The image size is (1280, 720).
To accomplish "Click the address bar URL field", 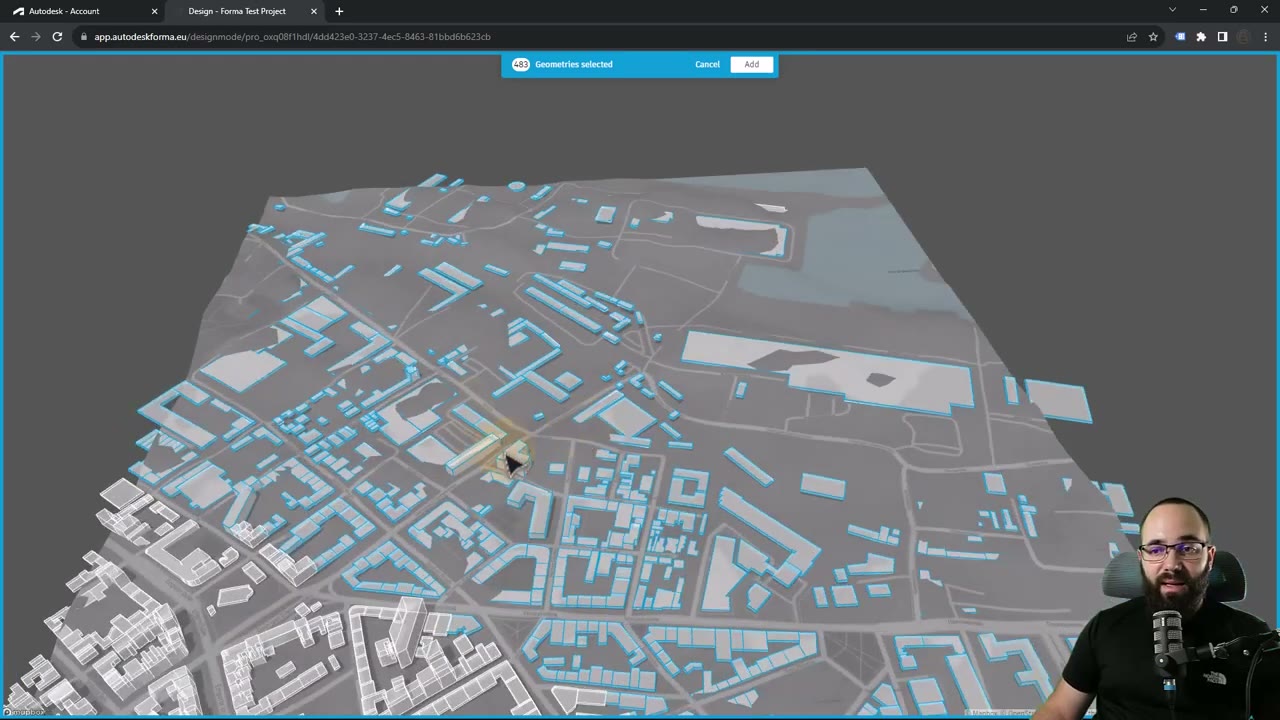I will tap(600, 37).
